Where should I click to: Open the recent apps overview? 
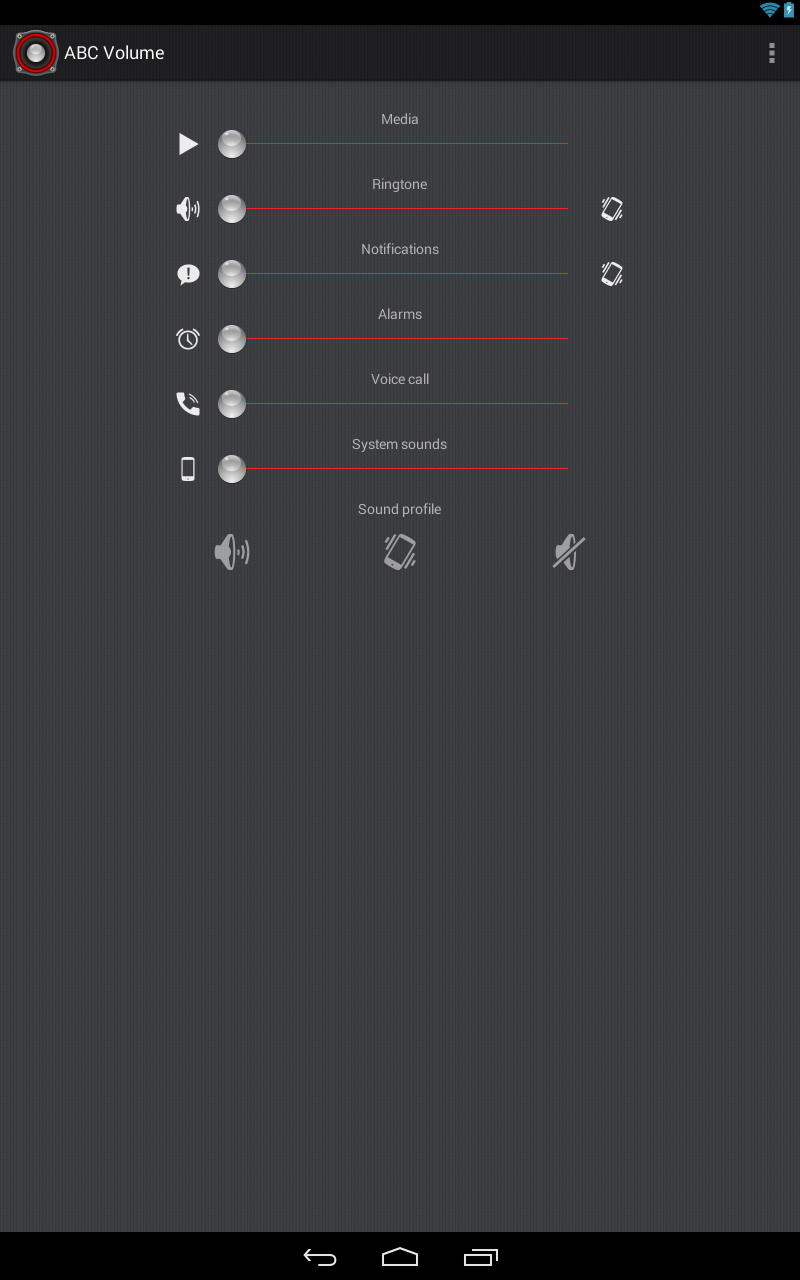pos(480,1257)
